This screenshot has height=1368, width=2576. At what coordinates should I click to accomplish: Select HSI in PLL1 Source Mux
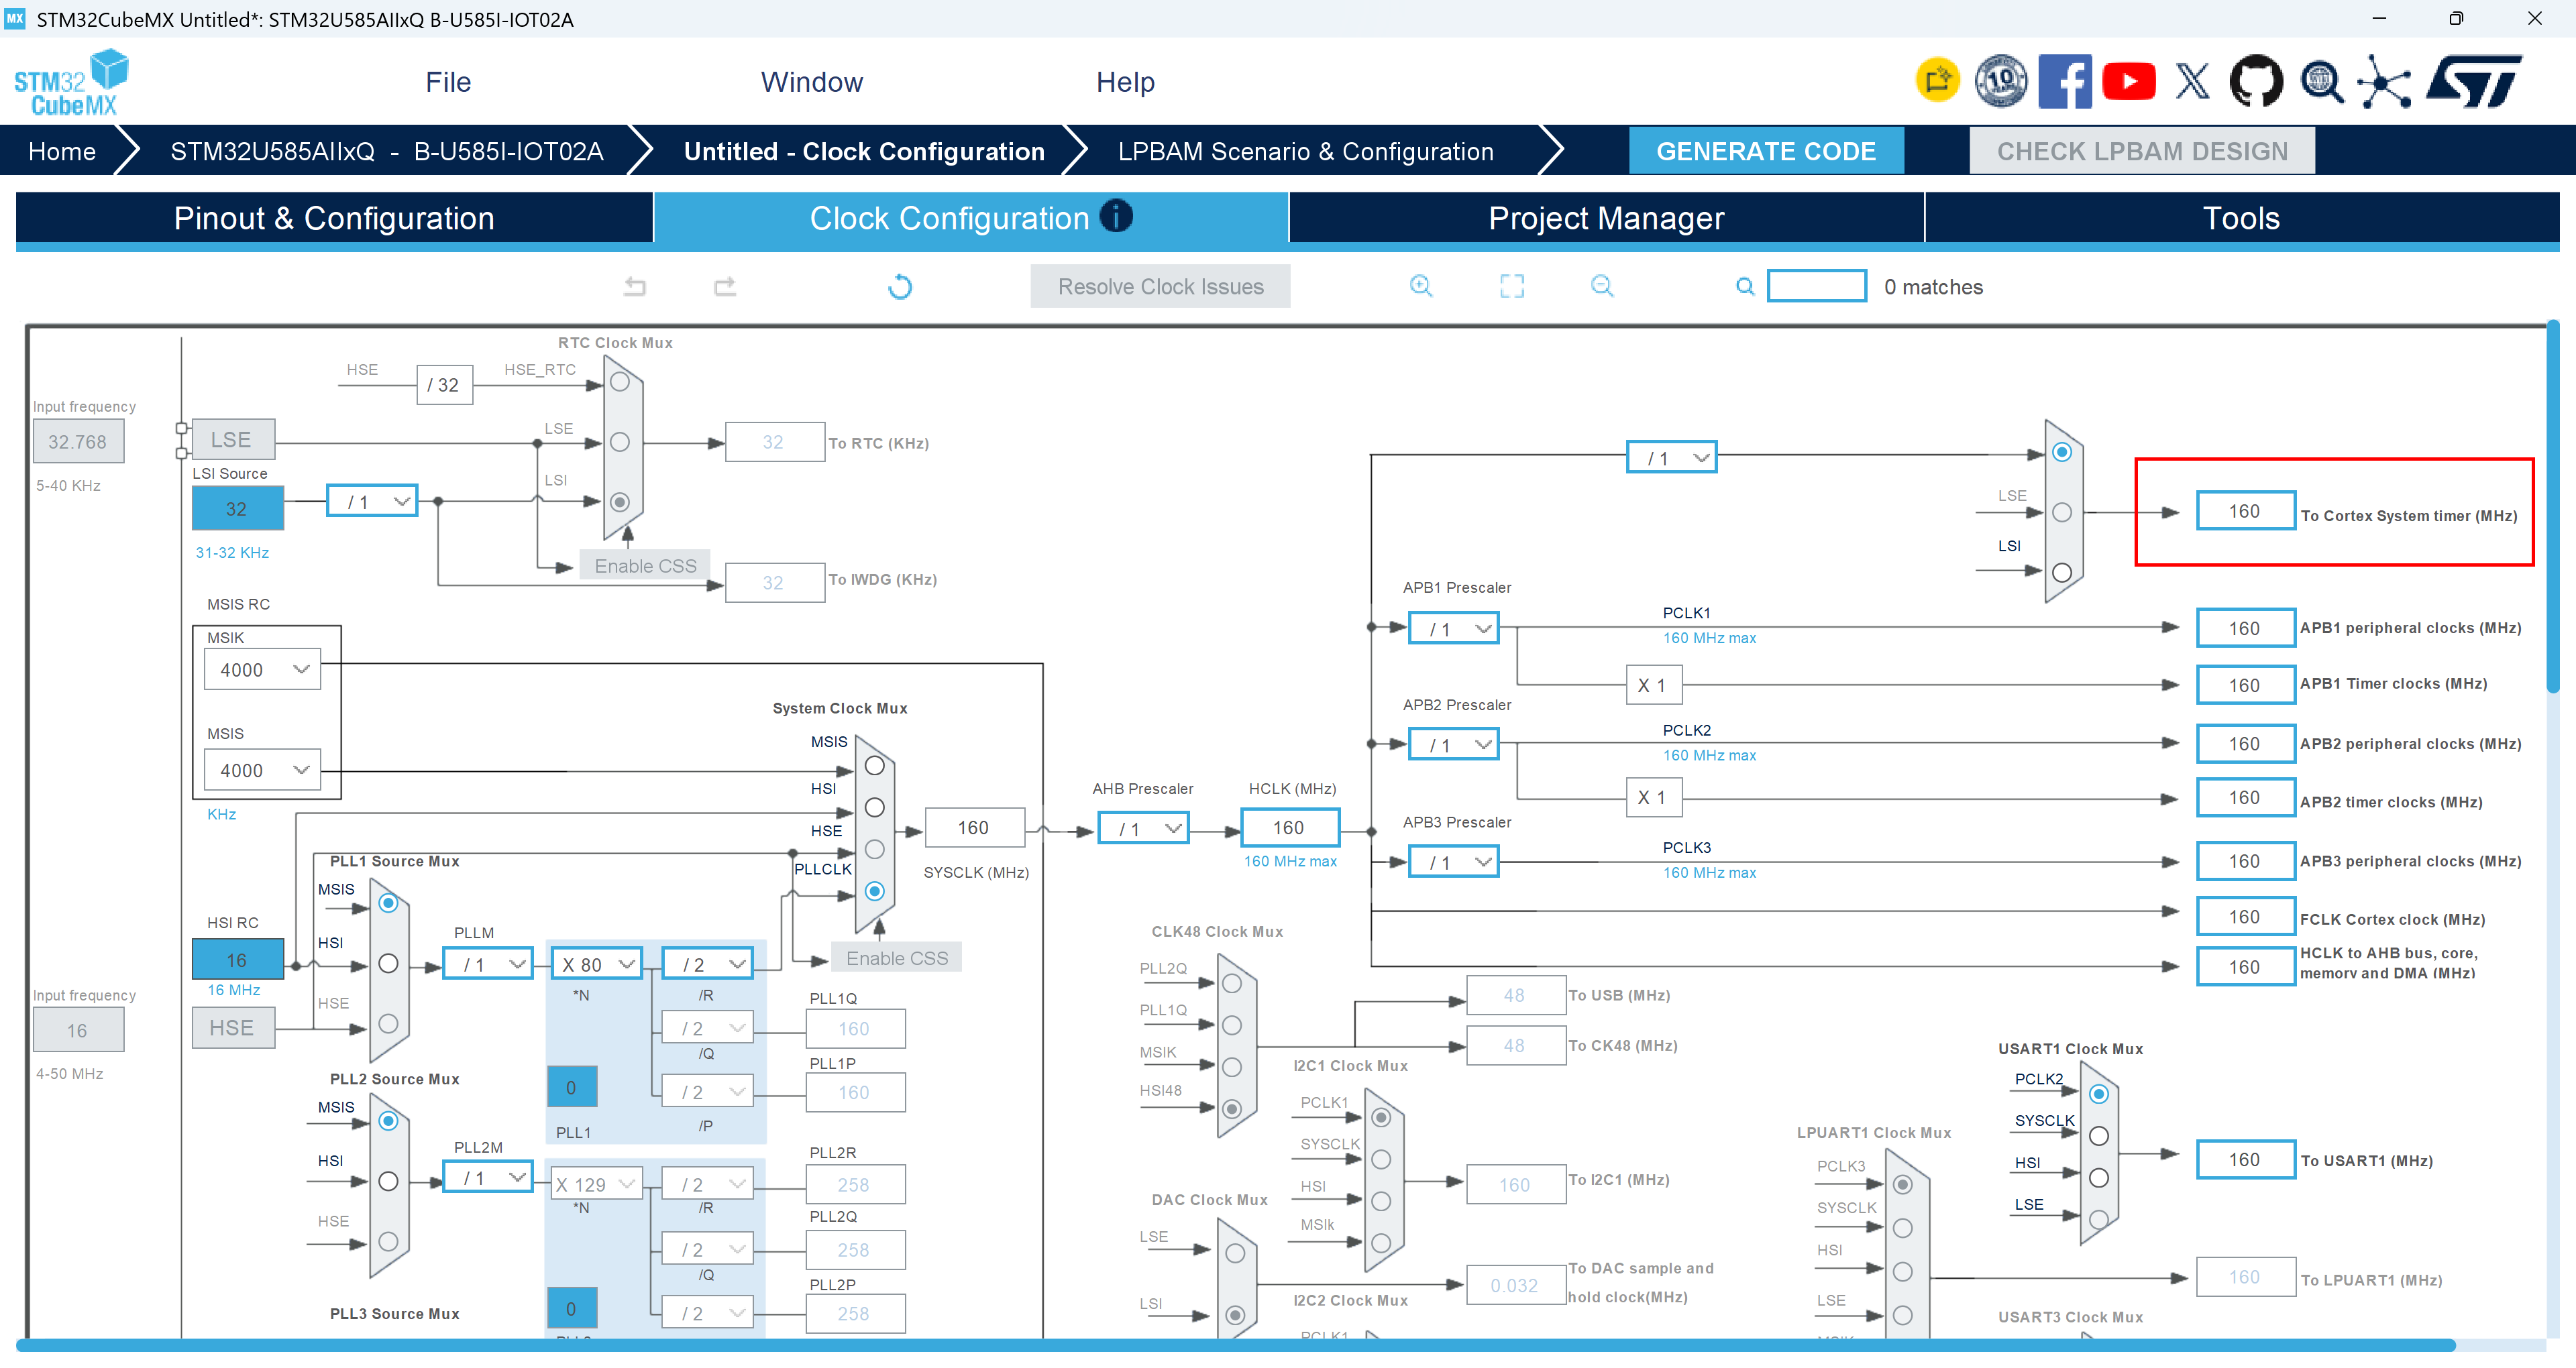coord(389,964)
